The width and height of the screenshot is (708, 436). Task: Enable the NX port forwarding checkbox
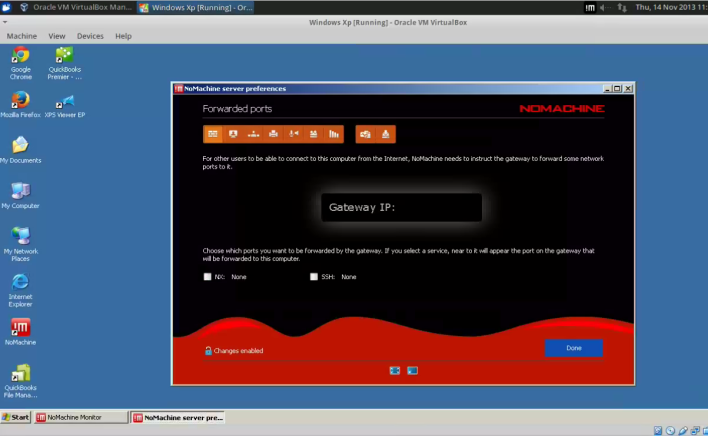click(207, 277)
